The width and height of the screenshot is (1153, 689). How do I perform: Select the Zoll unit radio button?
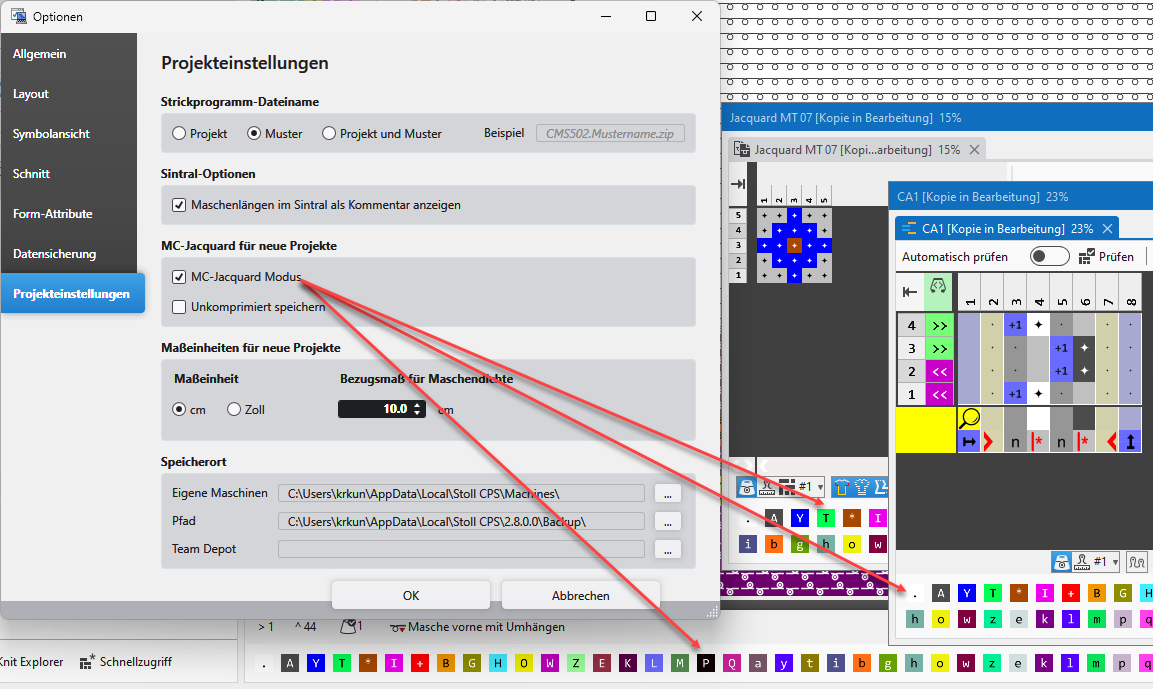pyautogui.click(x=234, y=409)
